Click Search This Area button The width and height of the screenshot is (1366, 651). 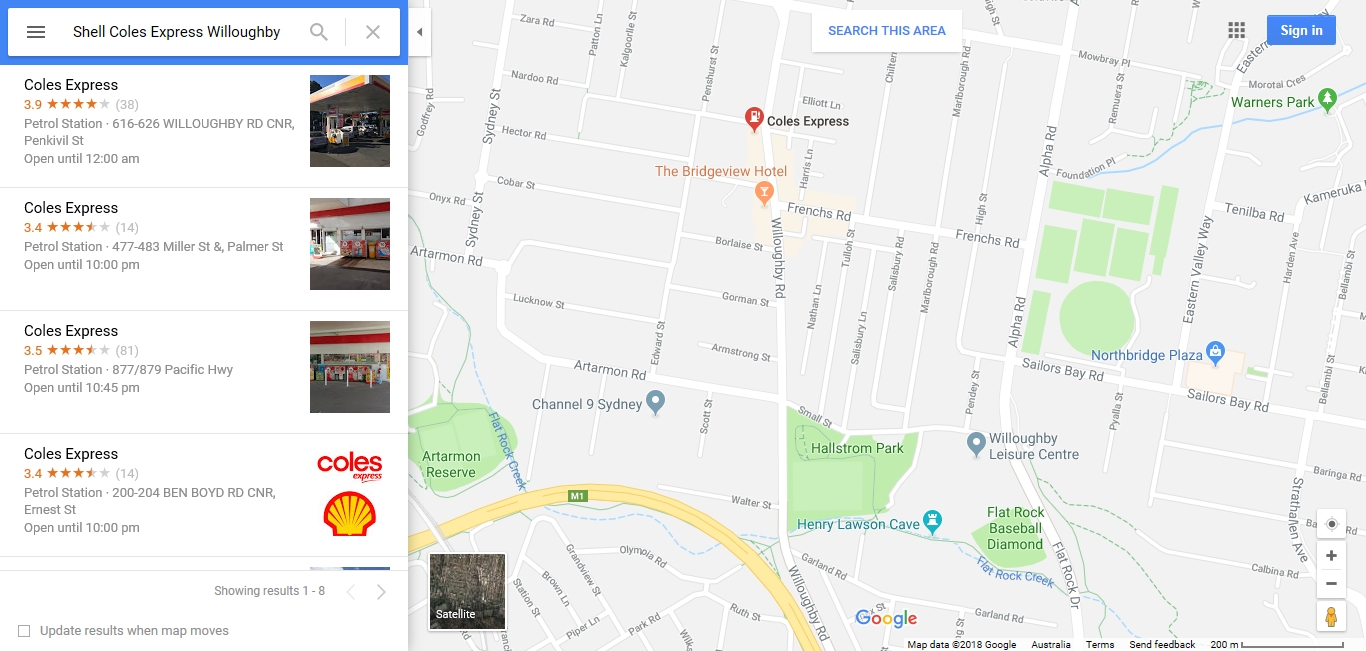(x=887, y=31)
